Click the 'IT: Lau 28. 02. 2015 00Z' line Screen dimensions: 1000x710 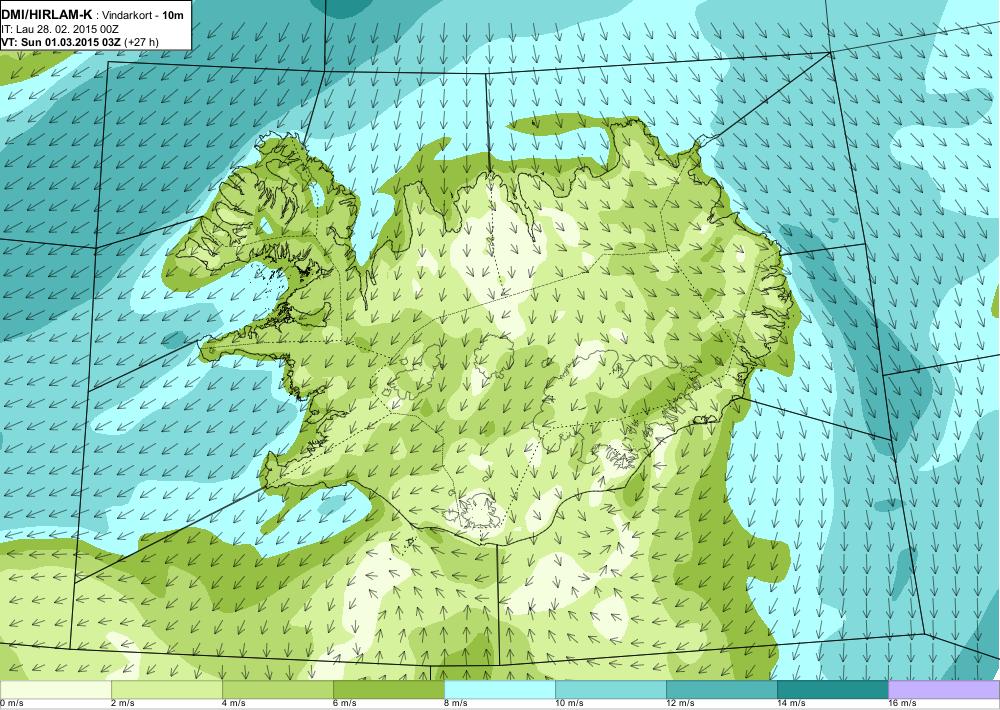(60, 29)
